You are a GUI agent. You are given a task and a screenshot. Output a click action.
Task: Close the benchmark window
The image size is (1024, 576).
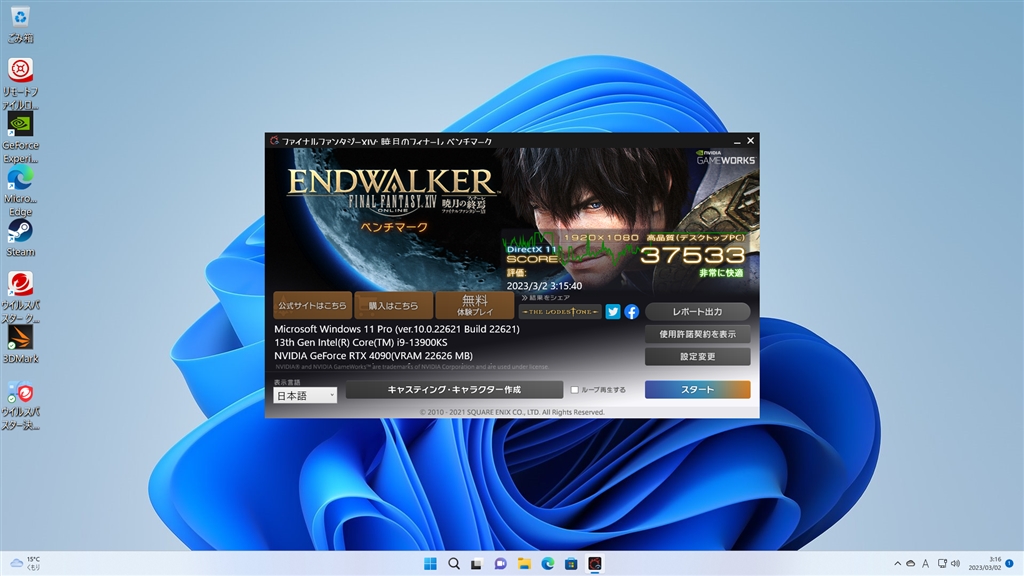click(x=750, y=140)
